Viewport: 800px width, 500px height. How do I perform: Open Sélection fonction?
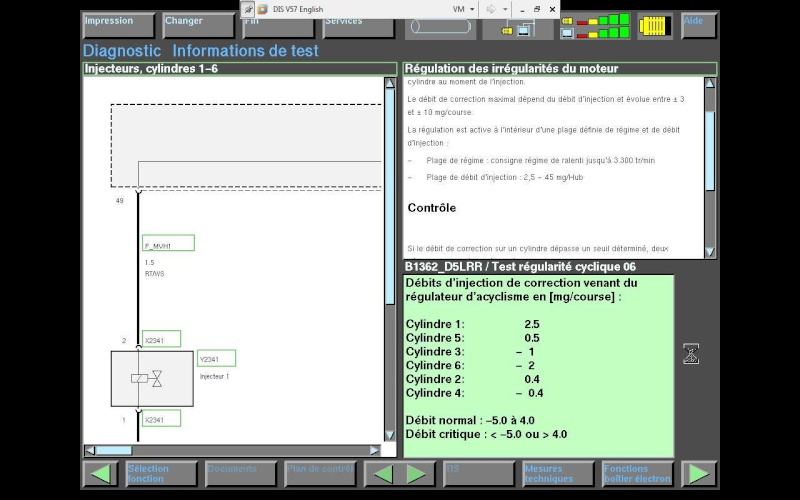point(161,474)
